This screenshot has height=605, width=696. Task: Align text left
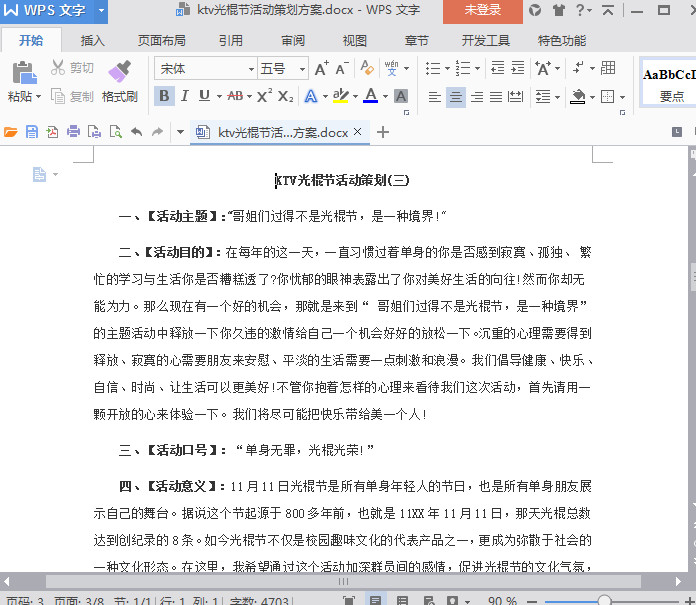click(x=435, y=96)
